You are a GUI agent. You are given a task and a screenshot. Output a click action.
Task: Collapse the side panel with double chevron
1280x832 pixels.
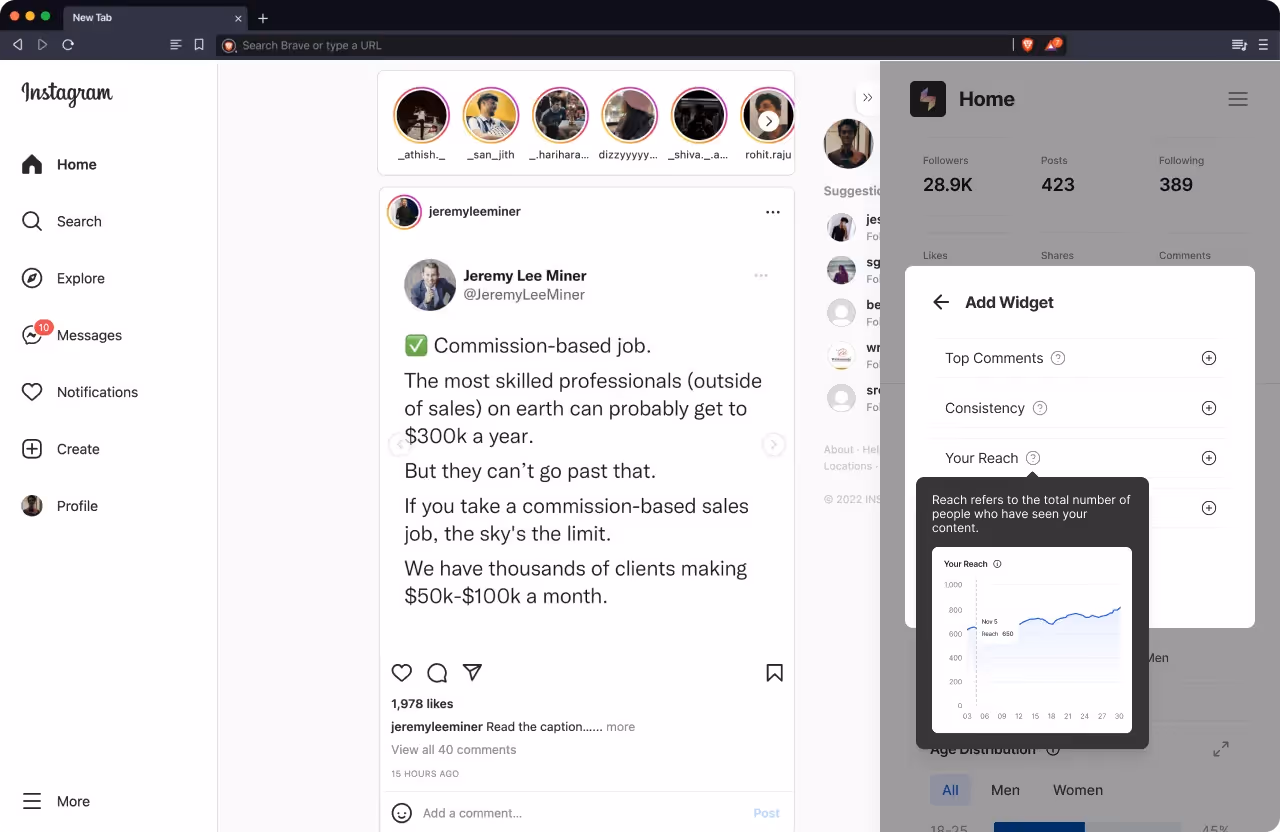[x=867, y=98]
